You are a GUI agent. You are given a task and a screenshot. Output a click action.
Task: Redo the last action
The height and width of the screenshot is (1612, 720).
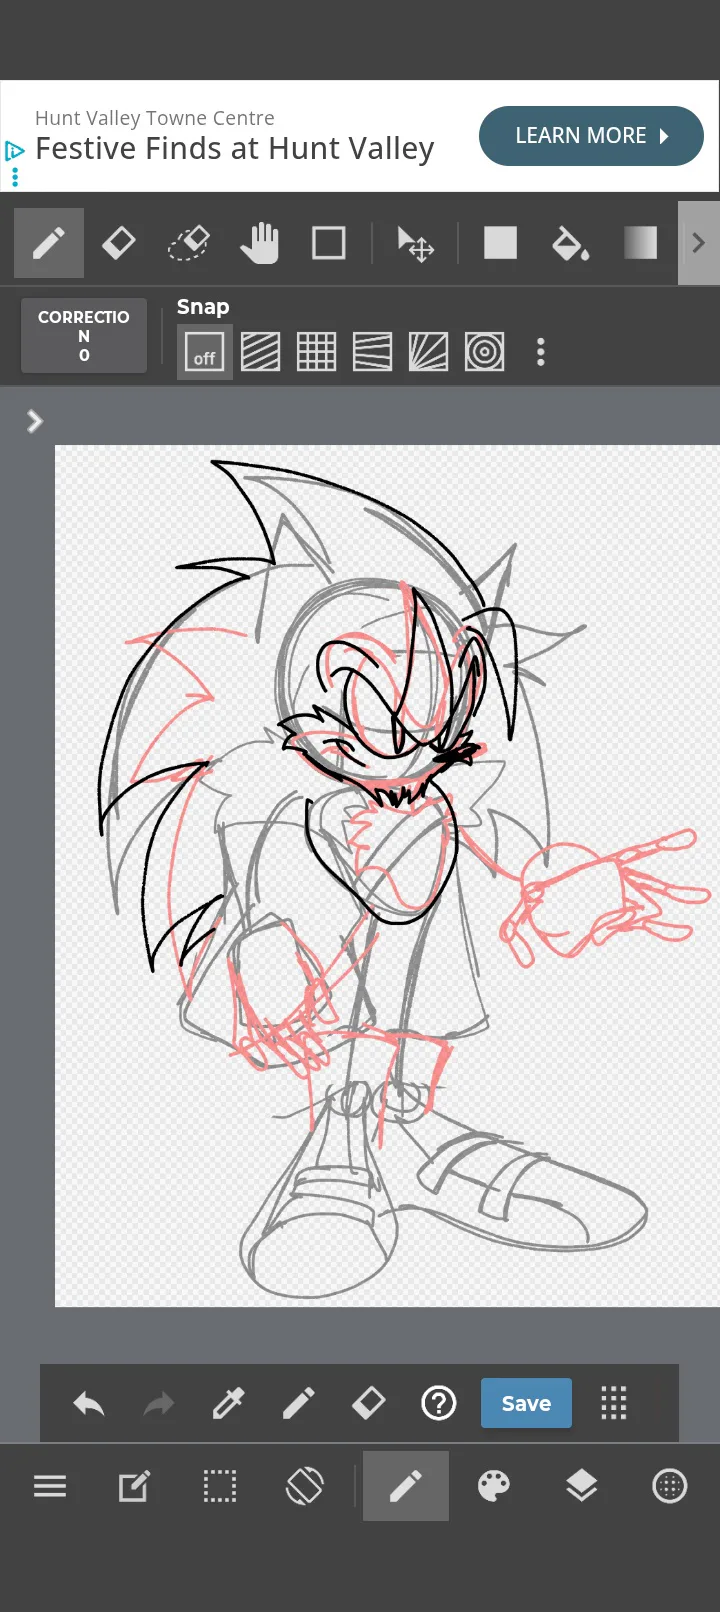pos(159,1404)
